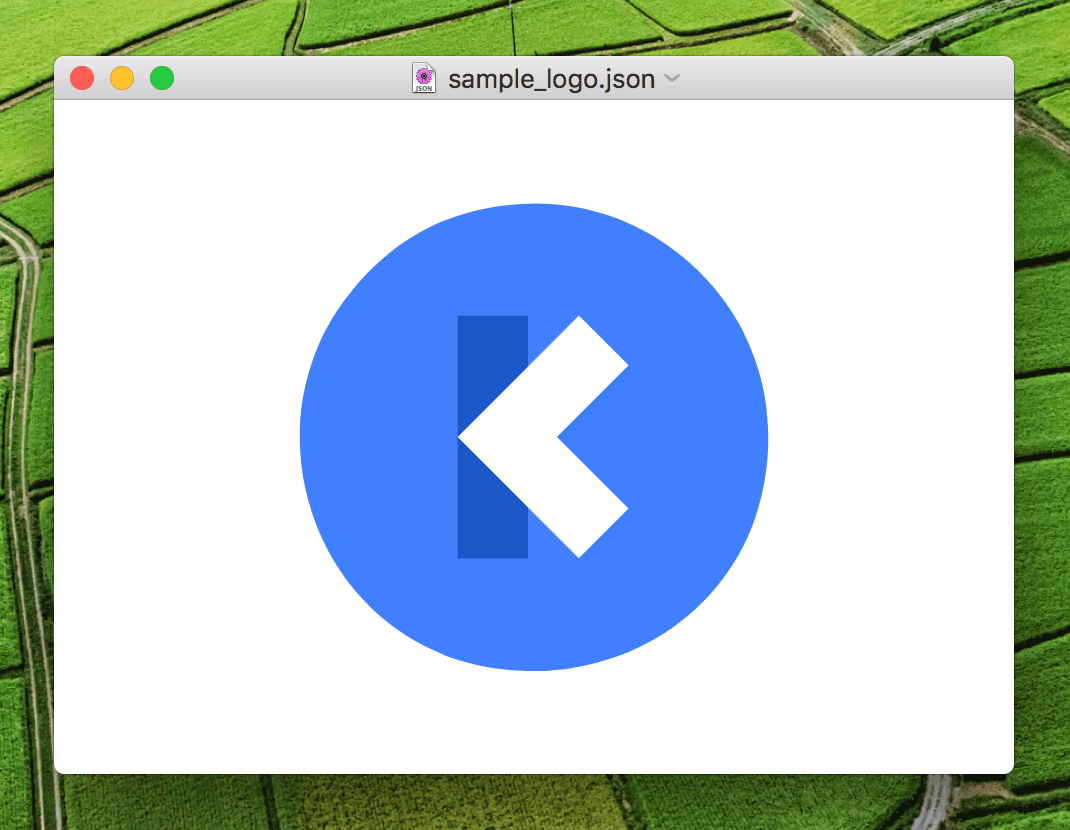Click the green rice field wallpaper on the left
Image resolution: width=1070 pixels, height=830 pixels.
25,400
